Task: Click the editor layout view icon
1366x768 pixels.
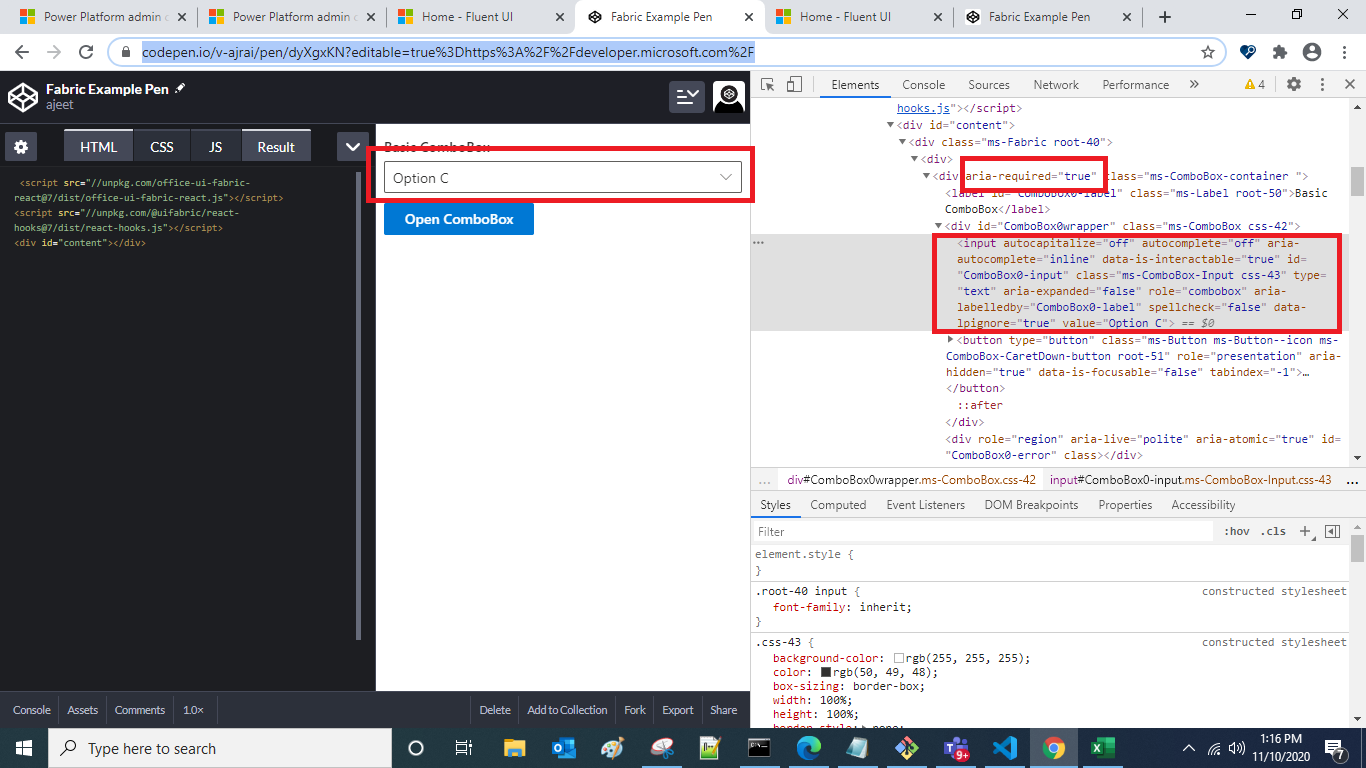Action: click(x=687, y=97)
